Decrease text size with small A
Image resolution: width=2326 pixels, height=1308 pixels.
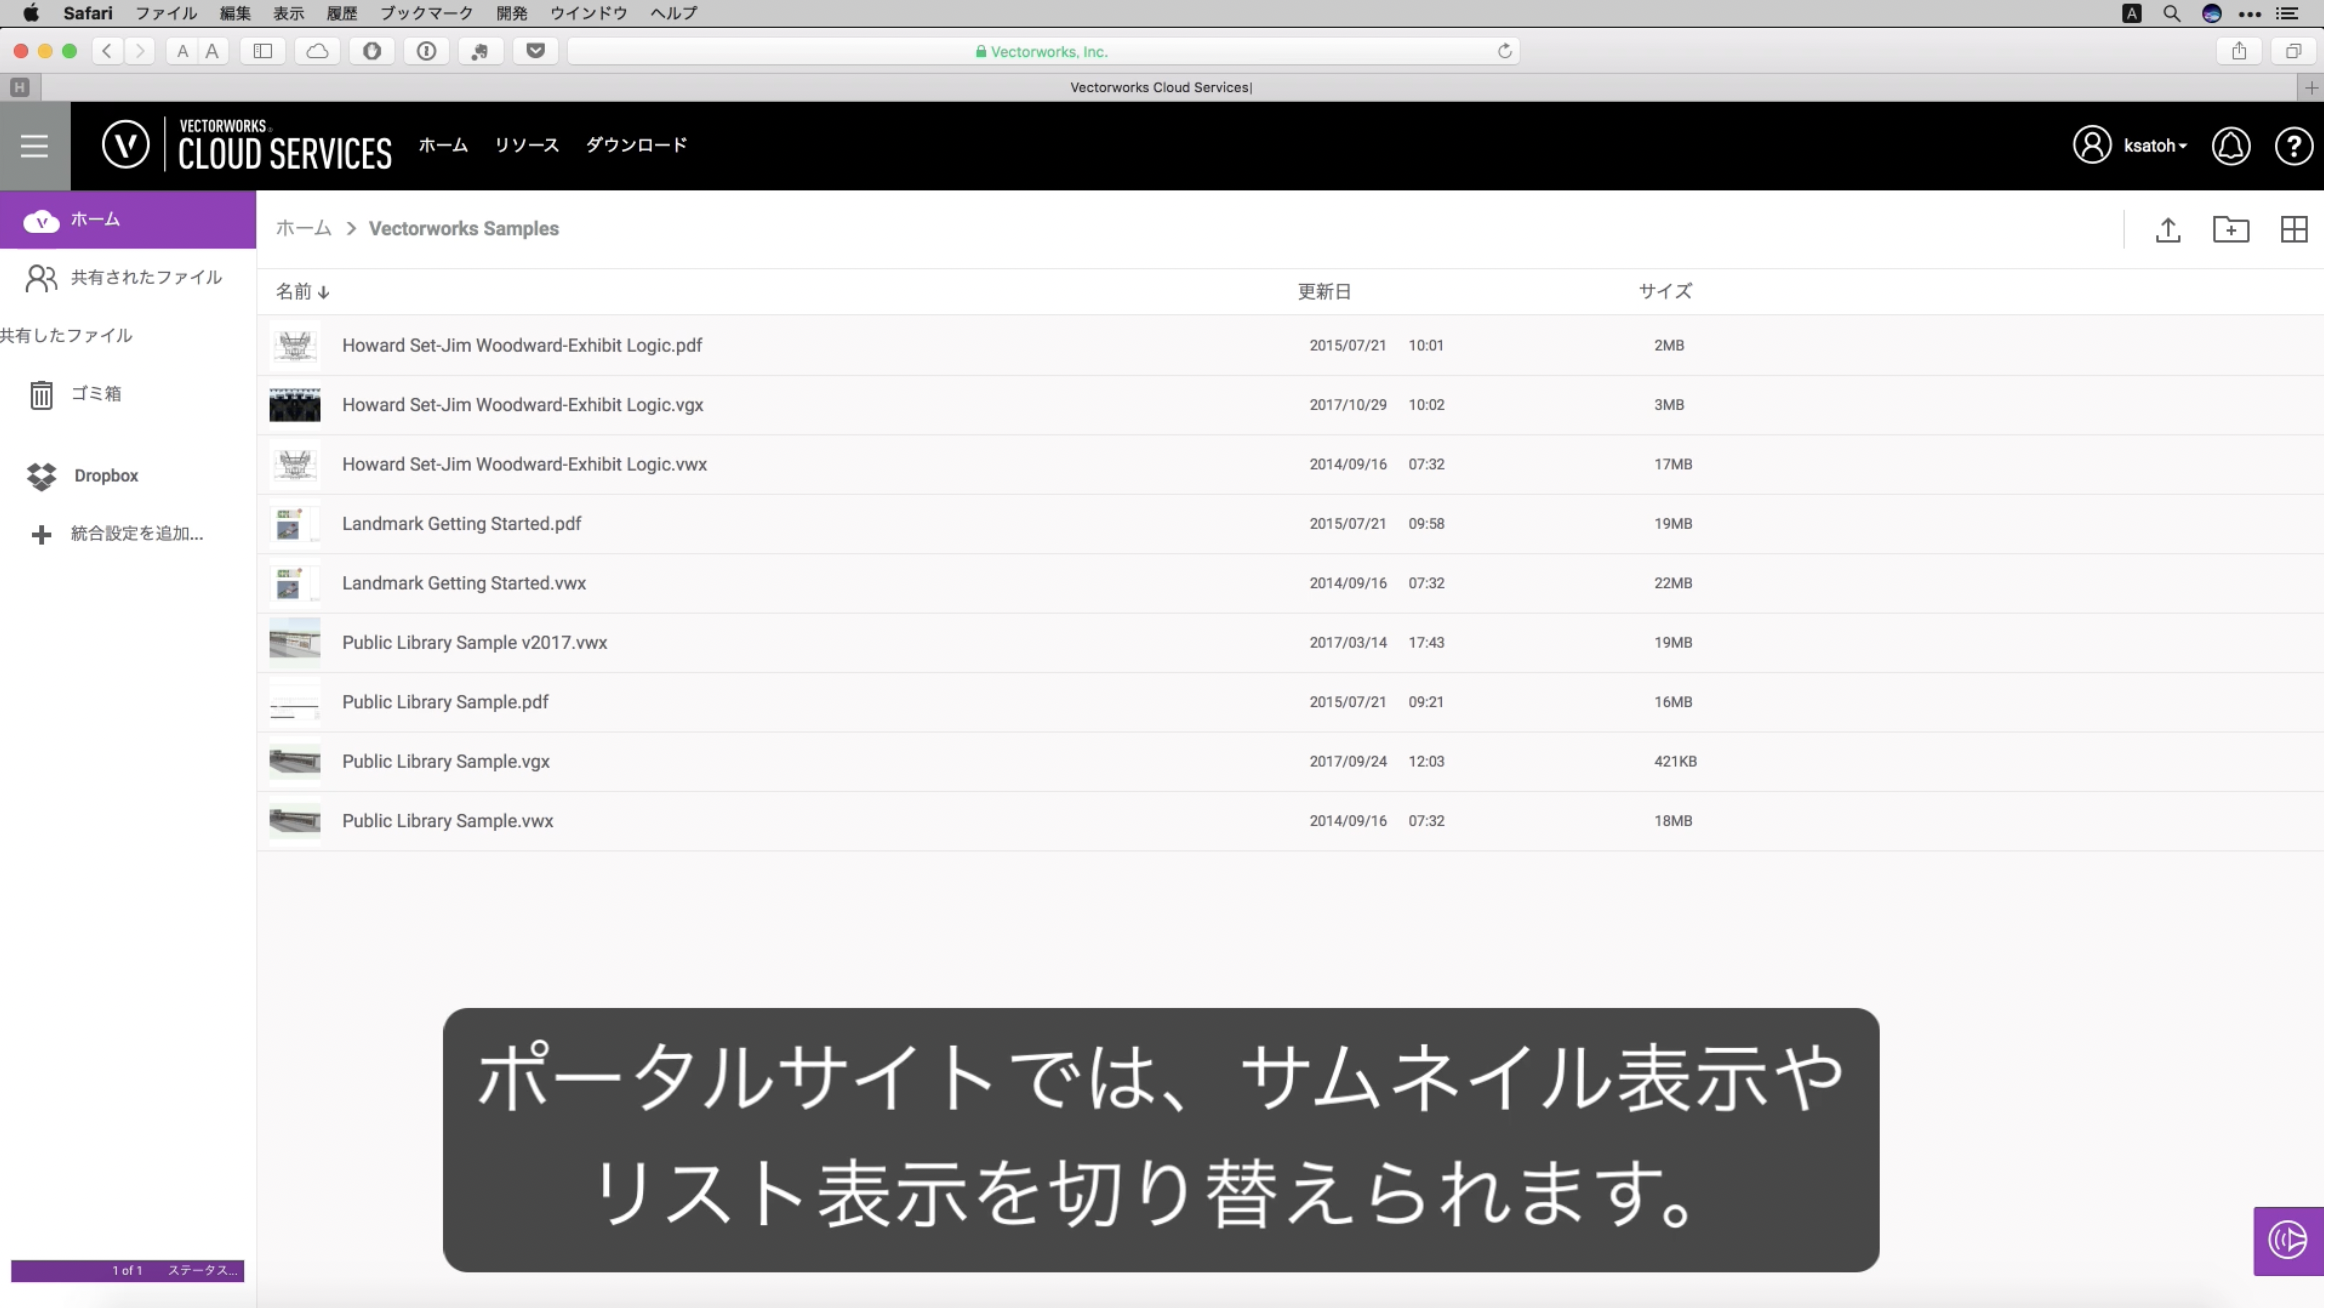[182, 51]
